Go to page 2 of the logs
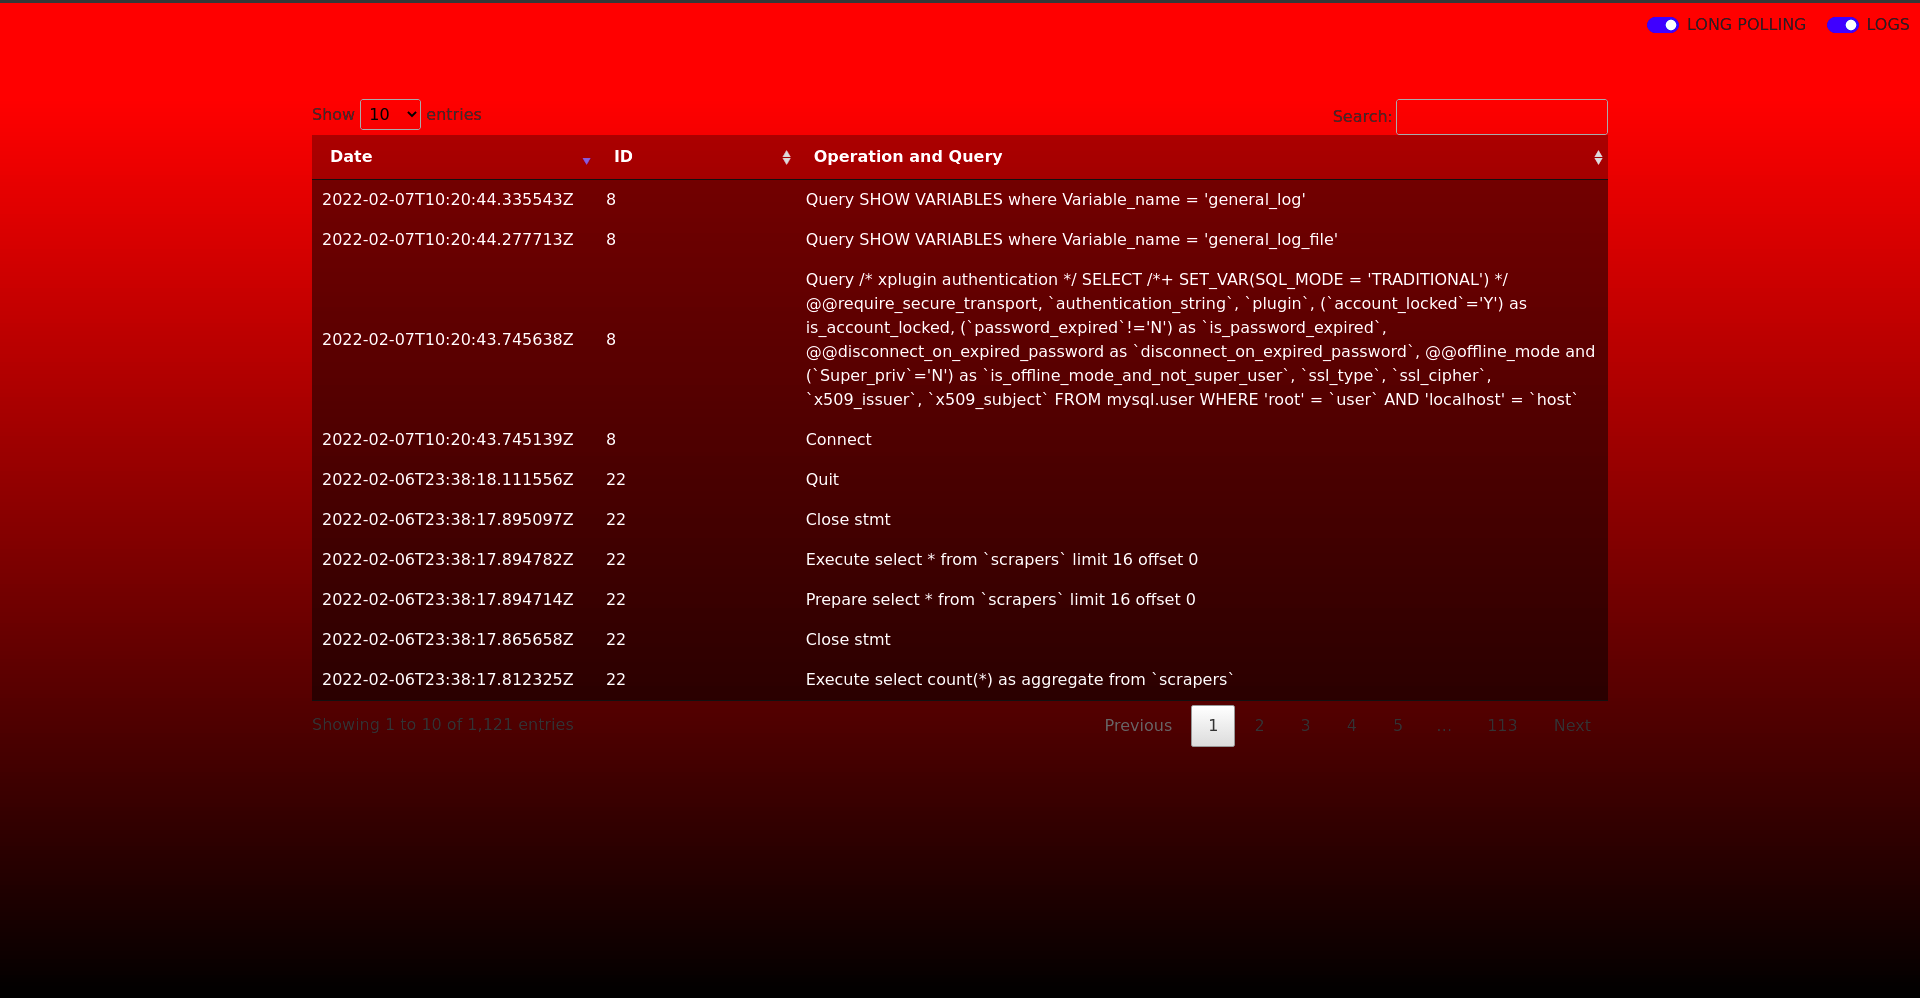The height and width of the screenshot is (998, 1920). click(1259, 725)
